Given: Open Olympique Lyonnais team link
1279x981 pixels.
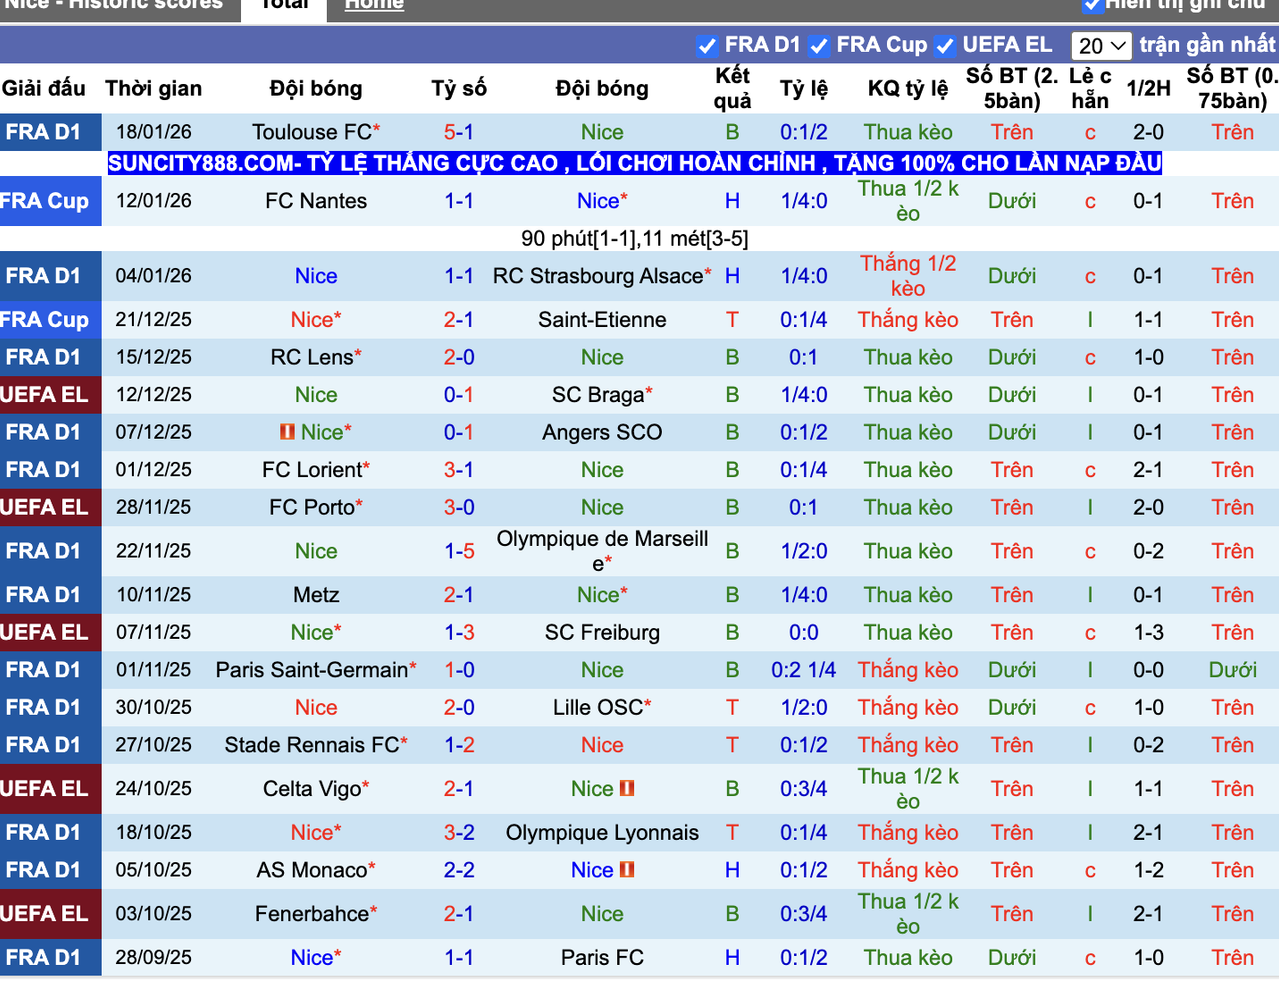Looking at the screenshot, I should click(x=602, y=833).
